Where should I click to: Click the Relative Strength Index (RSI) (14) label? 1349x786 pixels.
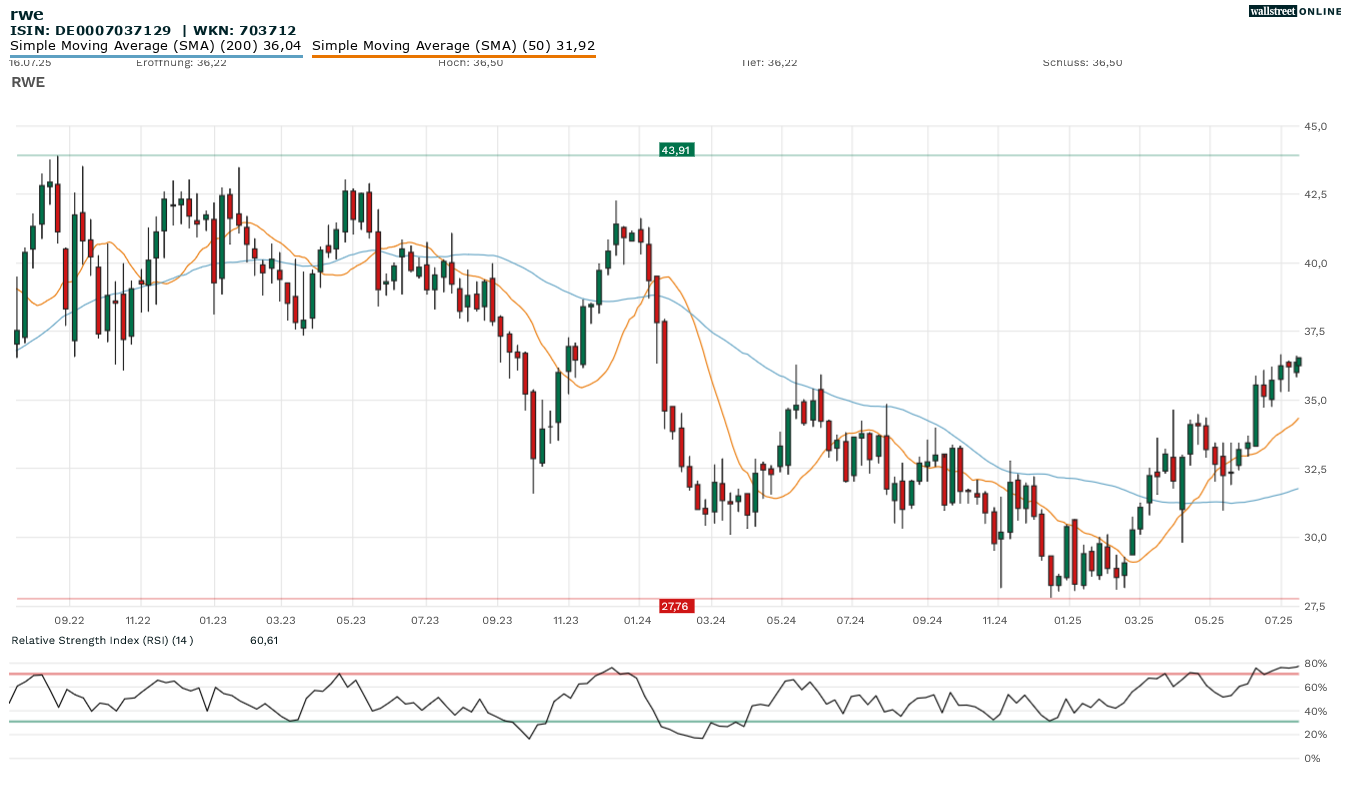(102, 640)
